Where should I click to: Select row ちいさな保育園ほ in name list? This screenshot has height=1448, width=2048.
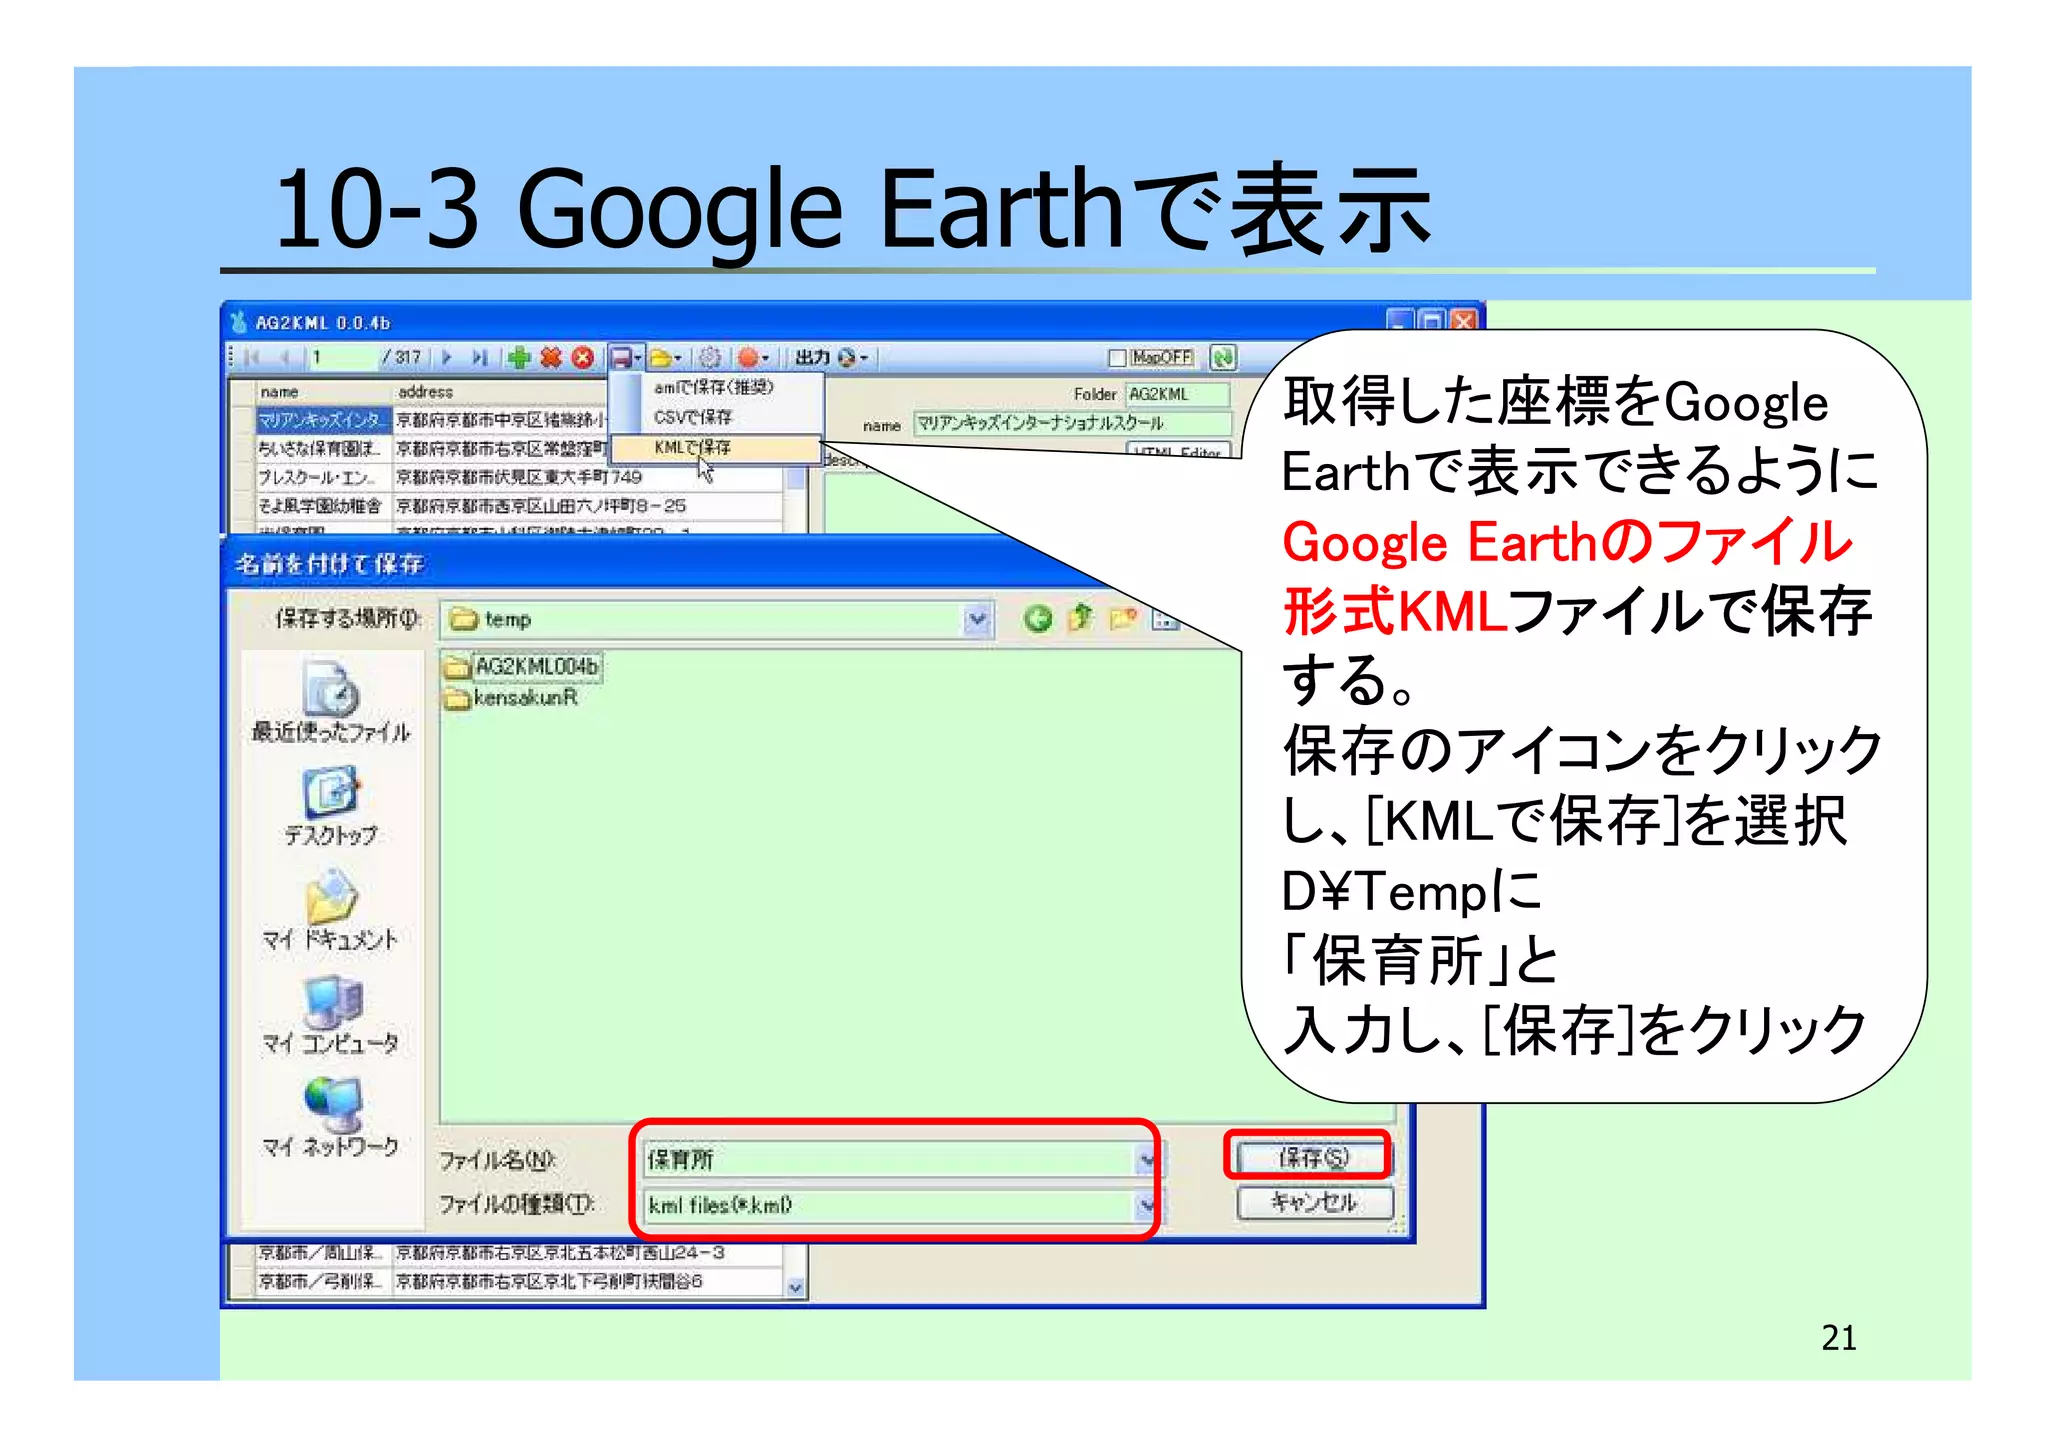[x=322, y=448]
